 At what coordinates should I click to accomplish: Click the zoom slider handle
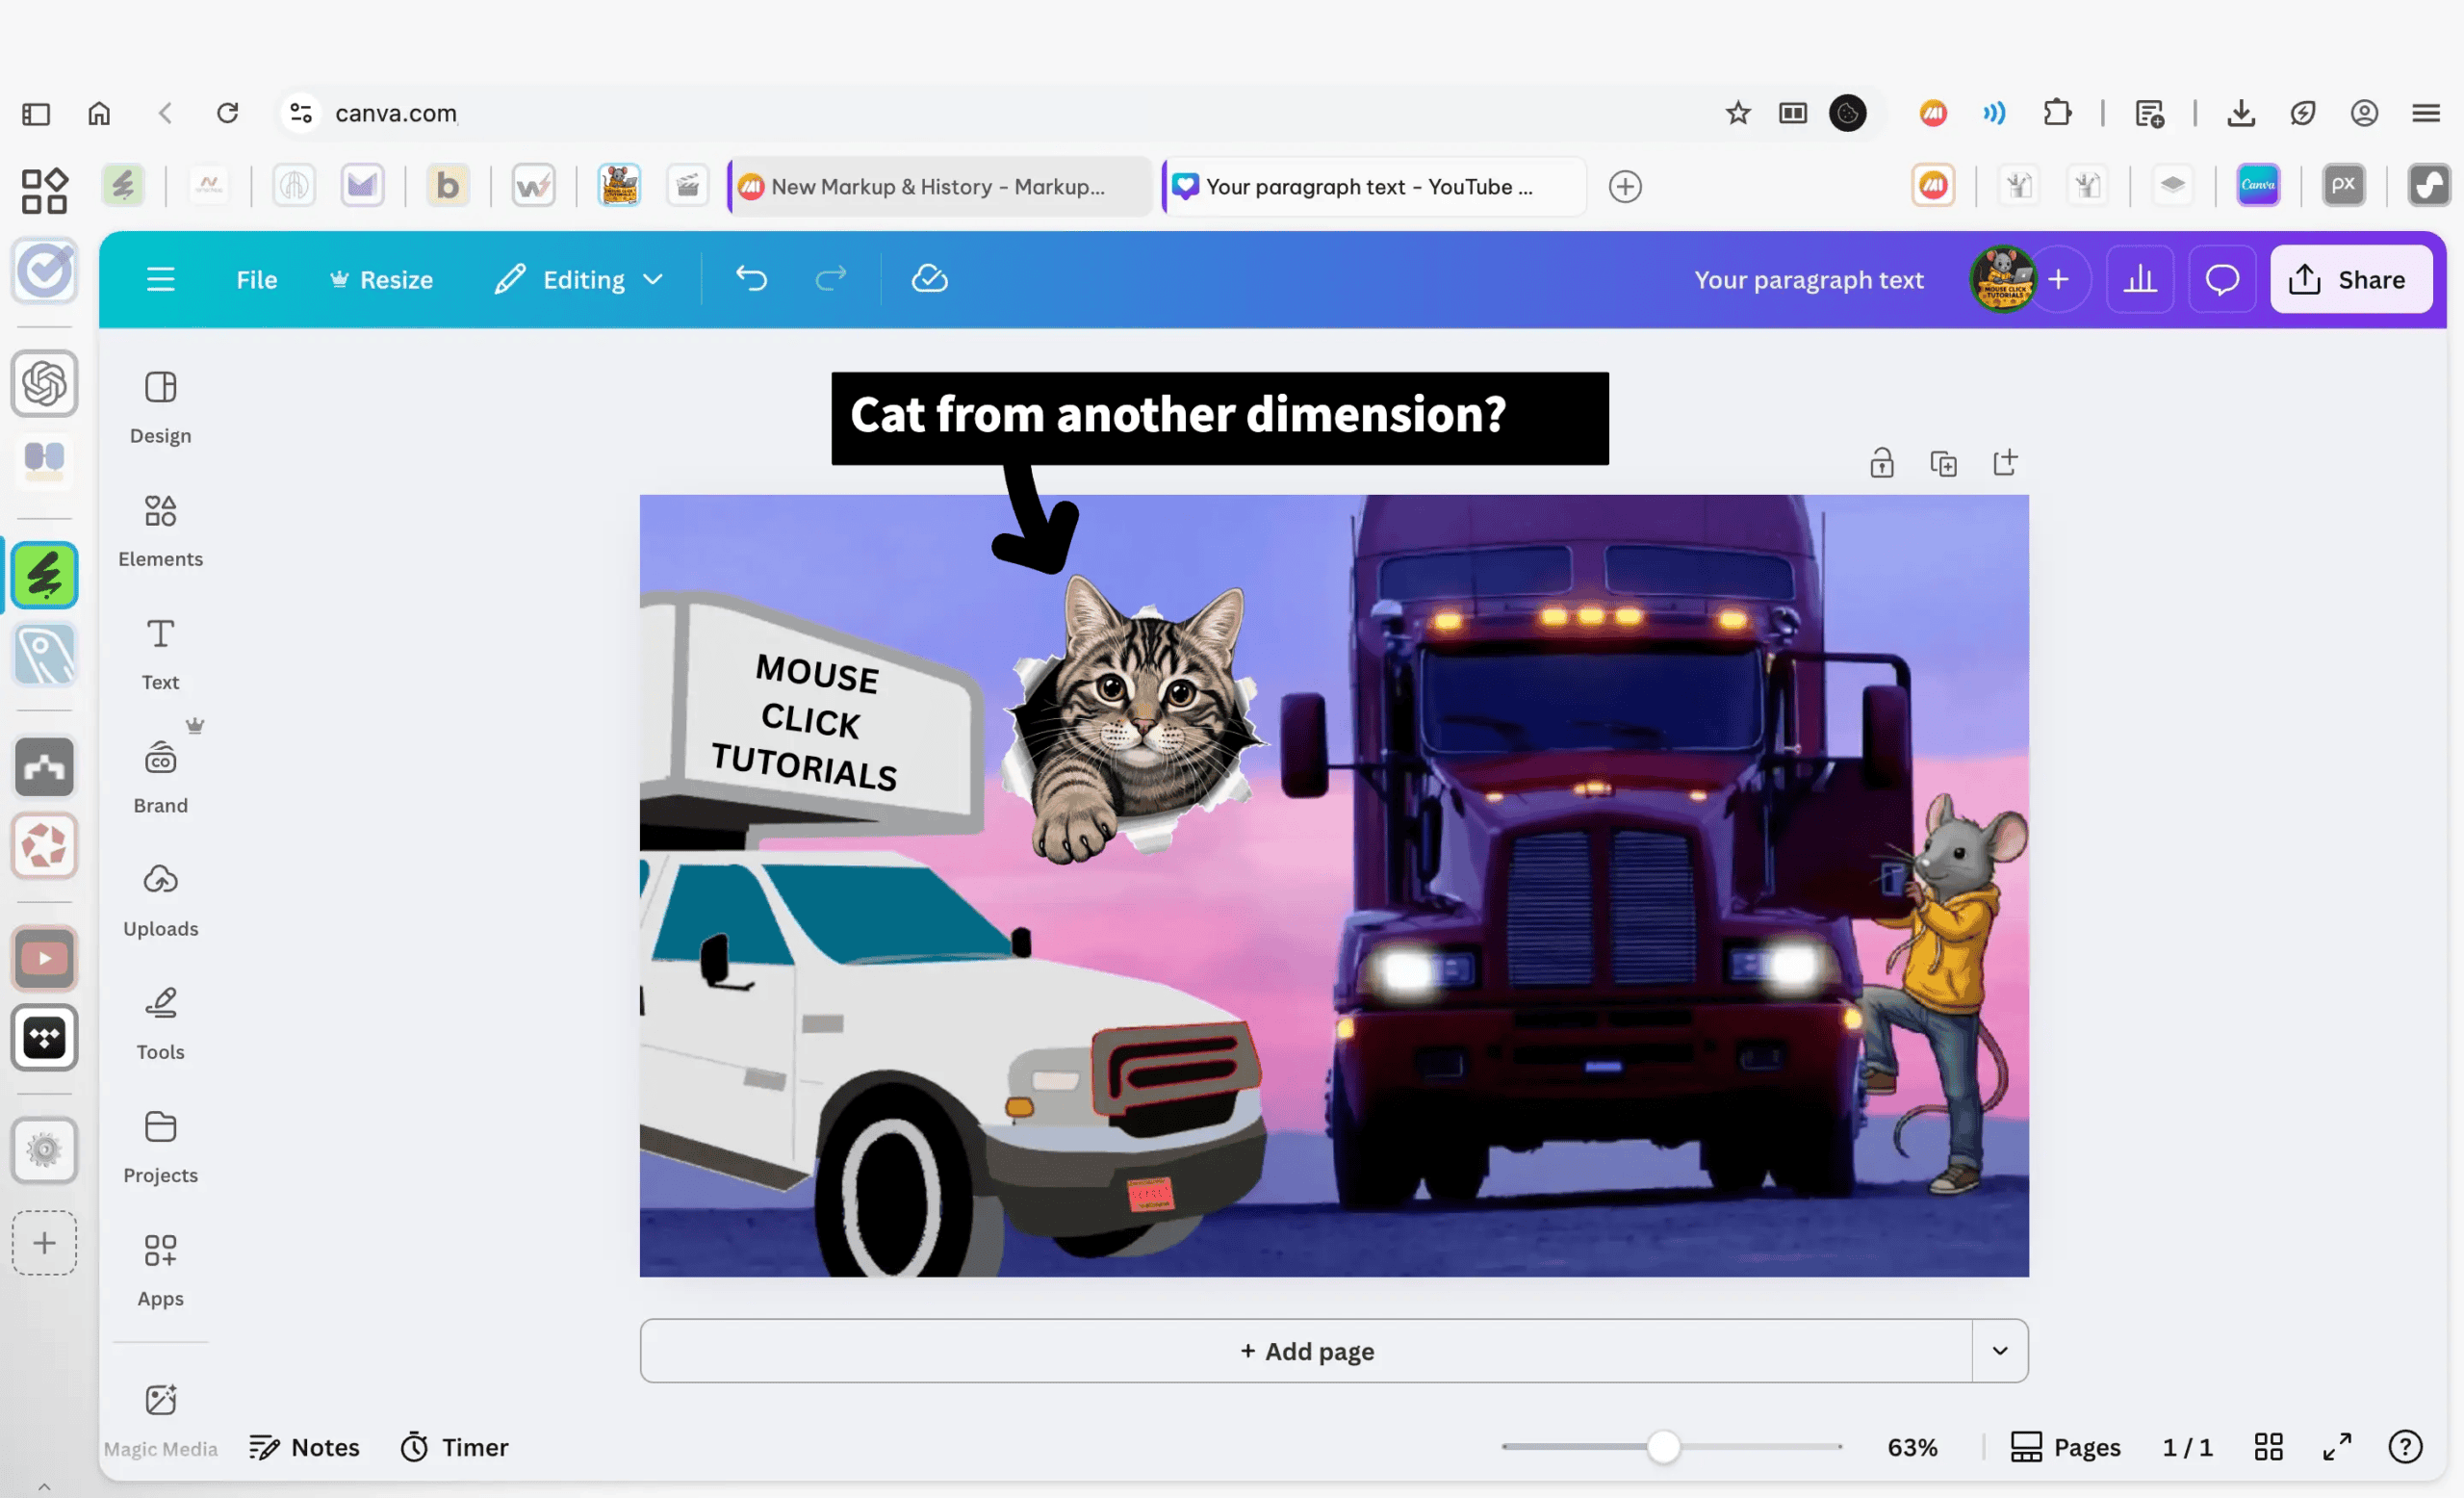coord(1663,1446)
